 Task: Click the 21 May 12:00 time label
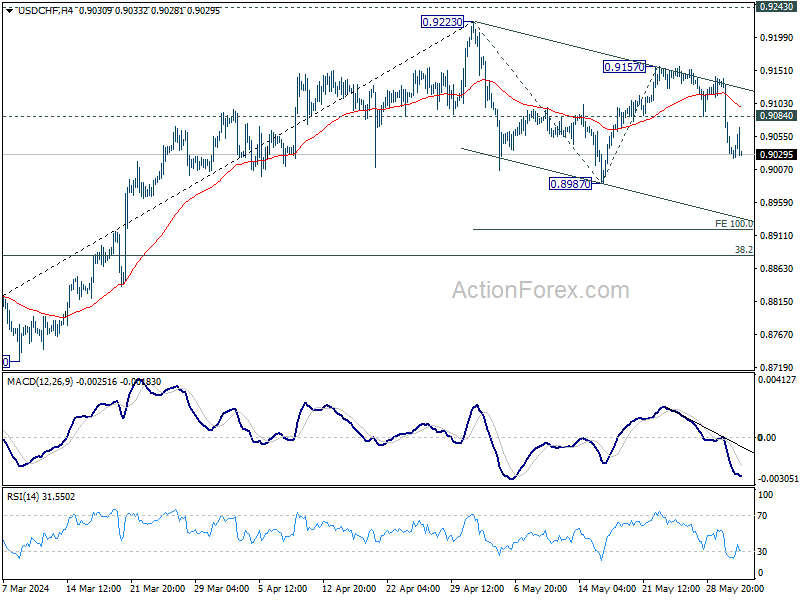[669, 588]
